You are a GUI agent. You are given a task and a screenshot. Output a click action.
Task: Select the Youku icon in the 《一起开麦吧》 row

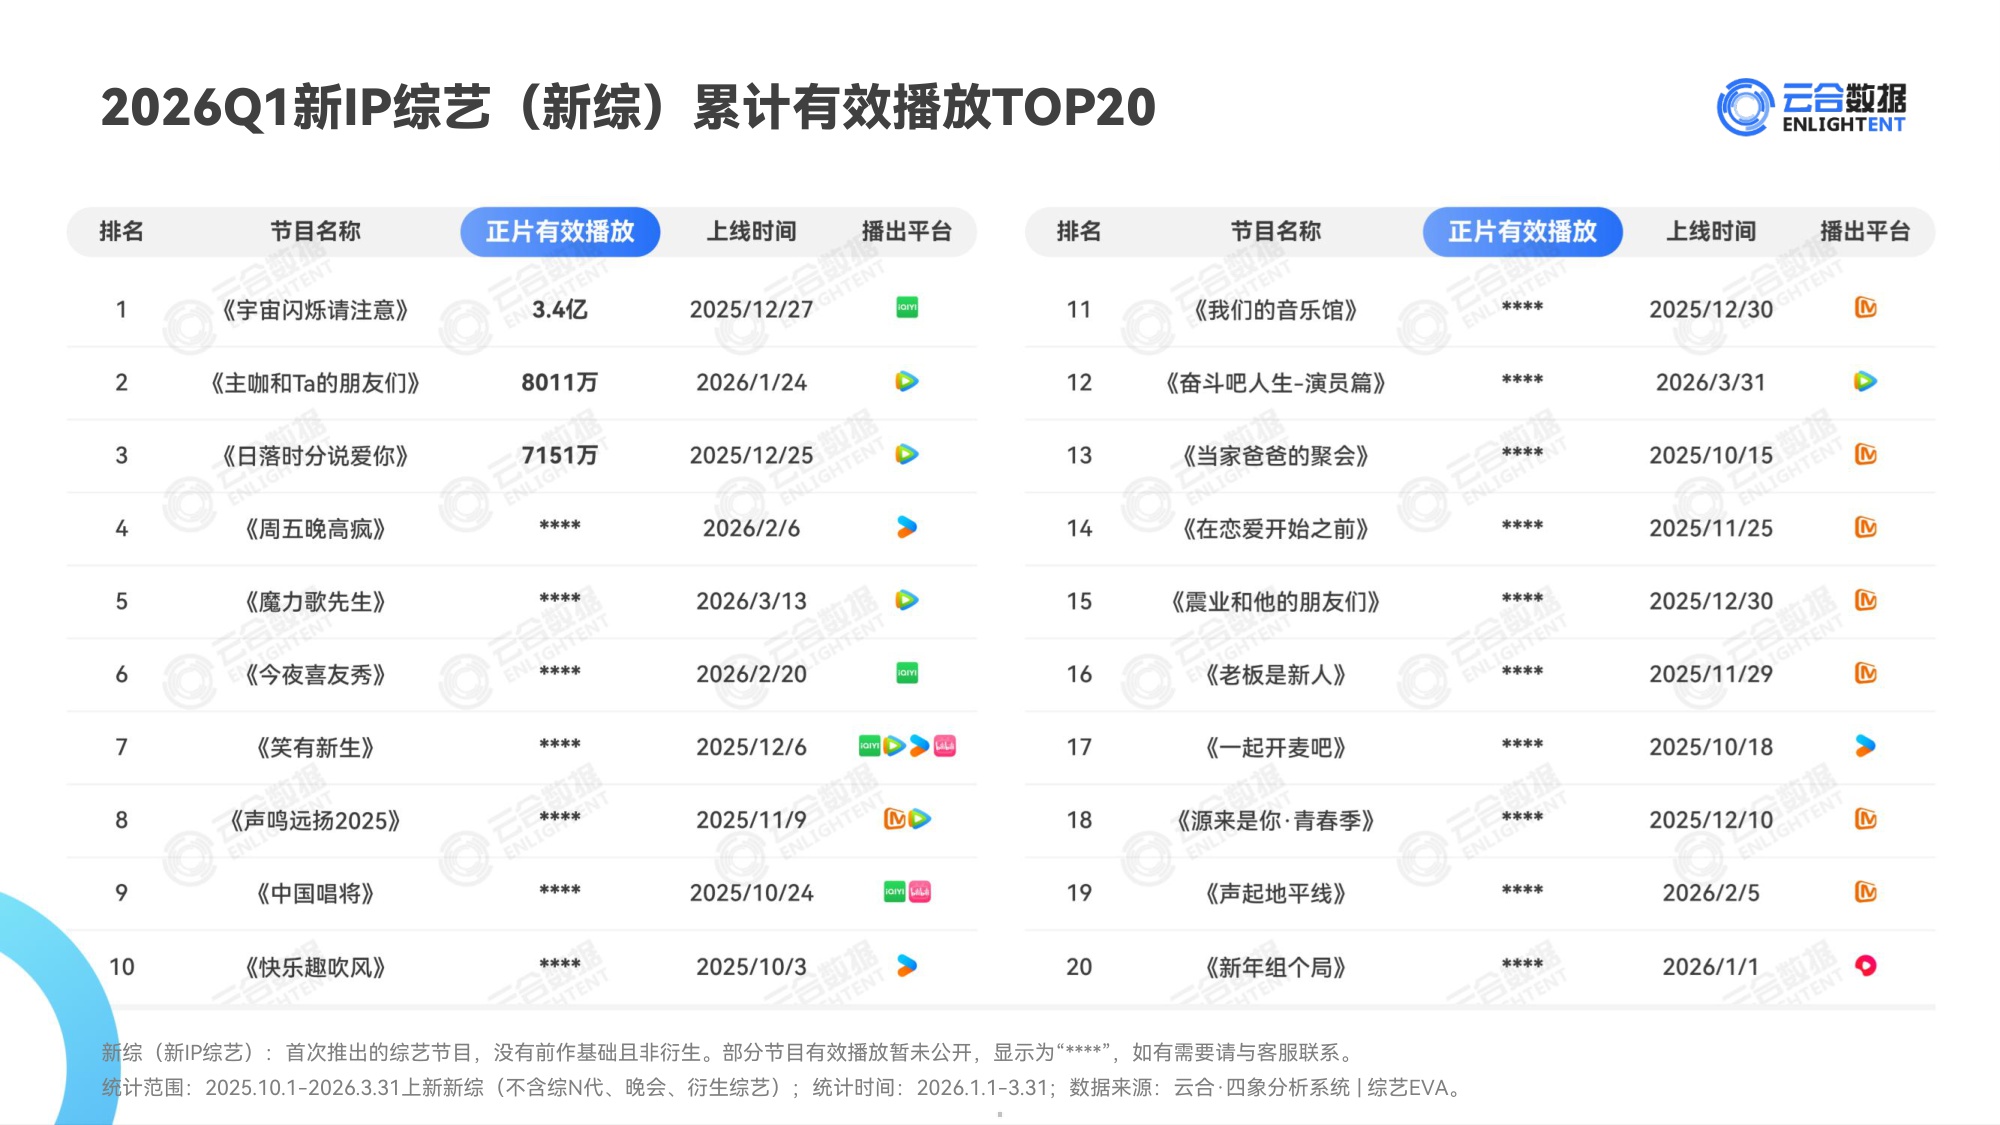click(x=1866, y=745)
